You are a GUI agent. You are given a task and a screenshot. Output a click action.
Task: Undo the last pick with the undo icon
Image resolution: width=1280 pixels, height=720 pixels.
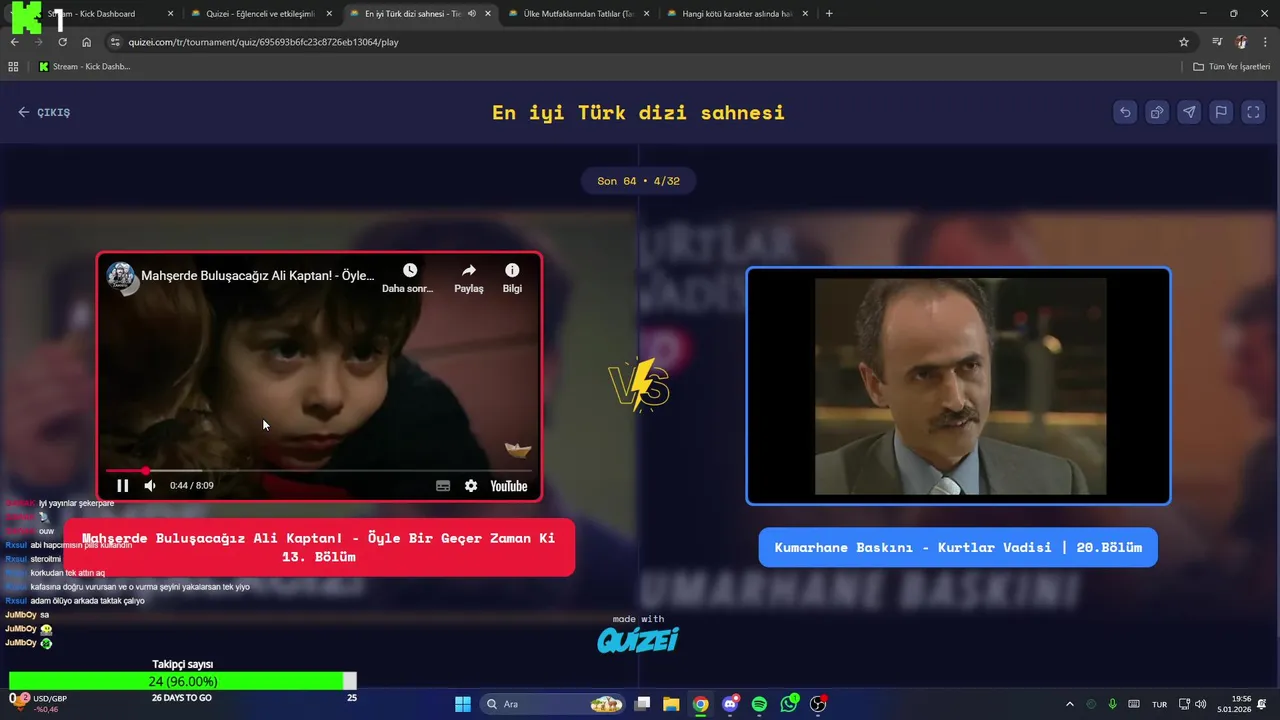click(1125, 112)
